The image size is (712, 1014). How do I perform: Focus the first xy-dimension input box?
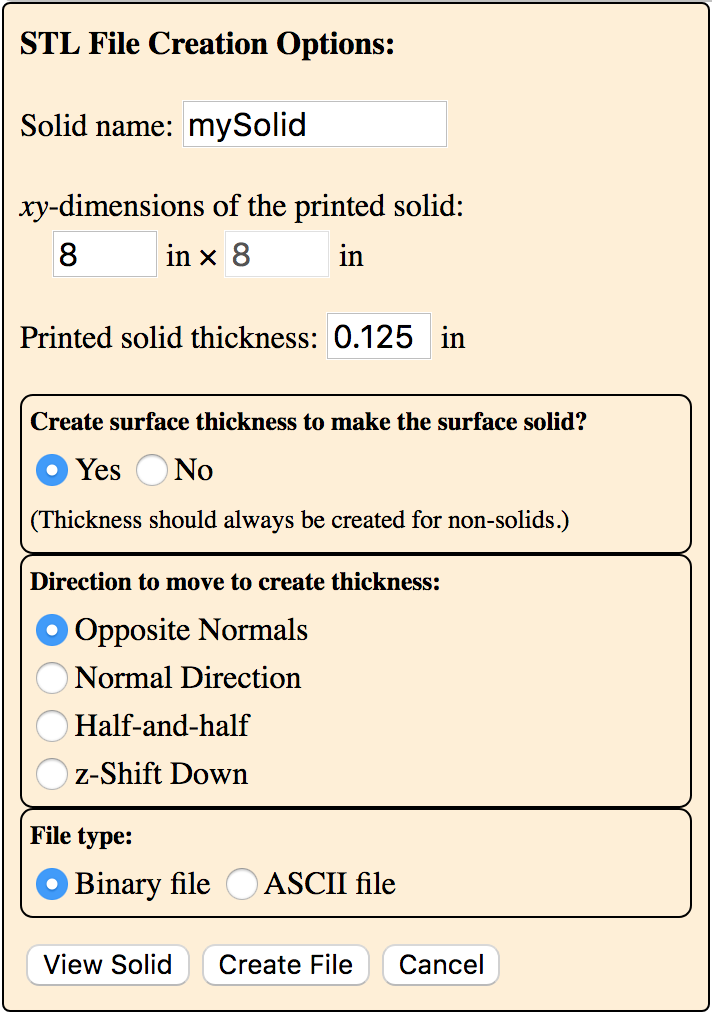(x=105, y=254)
